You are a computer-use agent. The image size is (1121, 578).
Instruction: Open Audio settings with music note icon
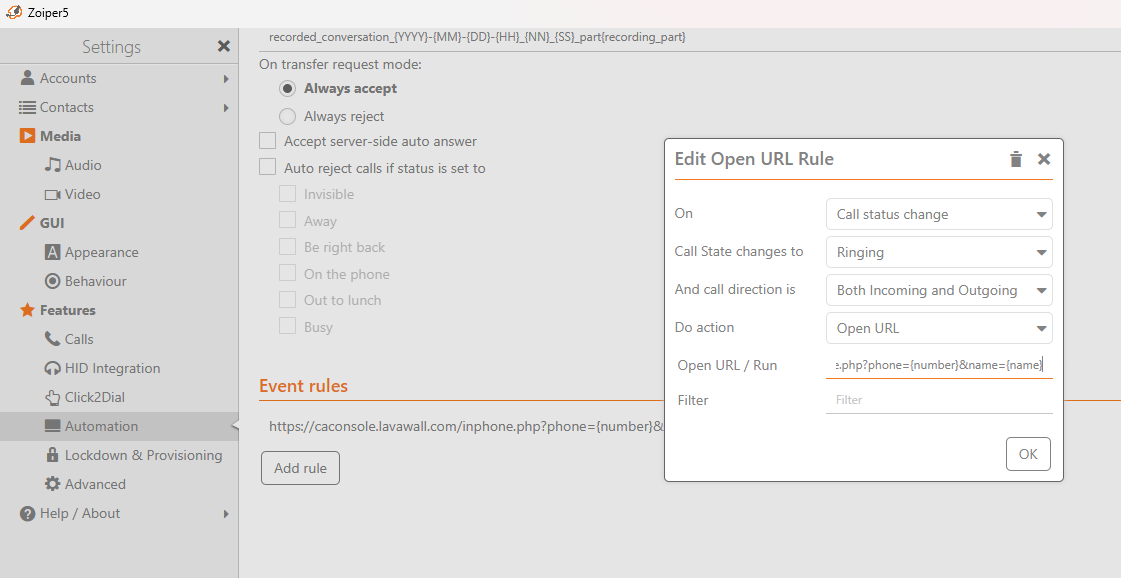[x=53, y=165]
